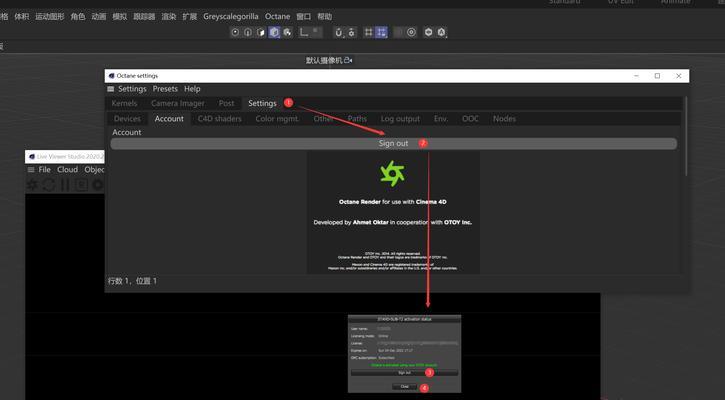Click the highlighted blue cube icon in the top toolbar
Viewport: 725px width, 400px height.
[274, 32]
